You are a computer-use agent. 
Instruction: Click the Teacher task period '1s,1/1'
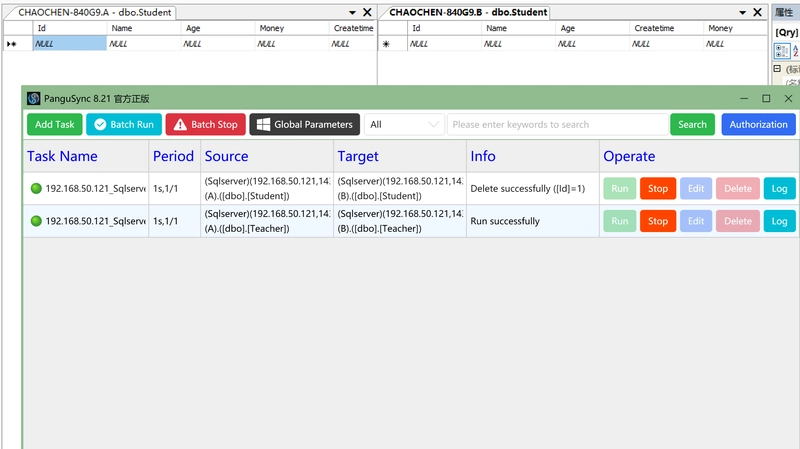click(x=166, y=221)
